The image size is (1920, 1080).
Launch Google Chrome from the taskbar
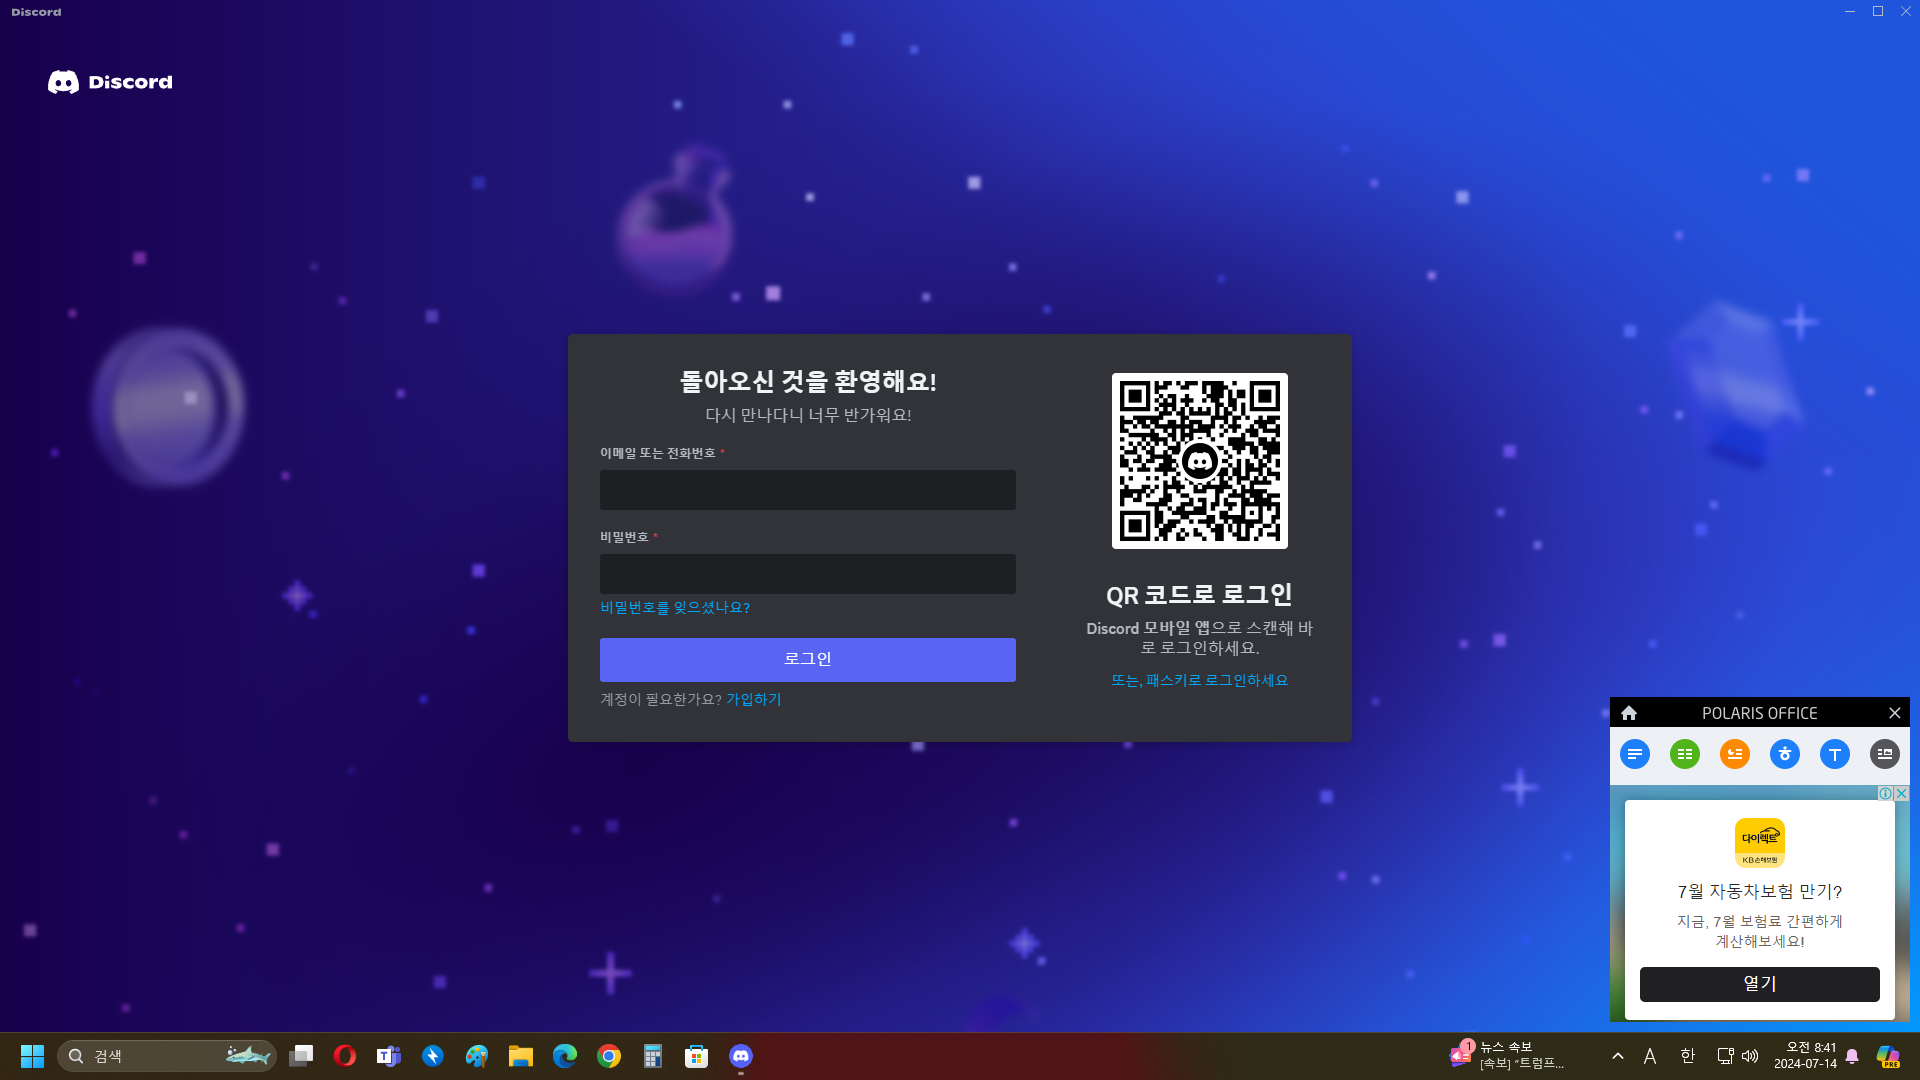coord(609,1056)
